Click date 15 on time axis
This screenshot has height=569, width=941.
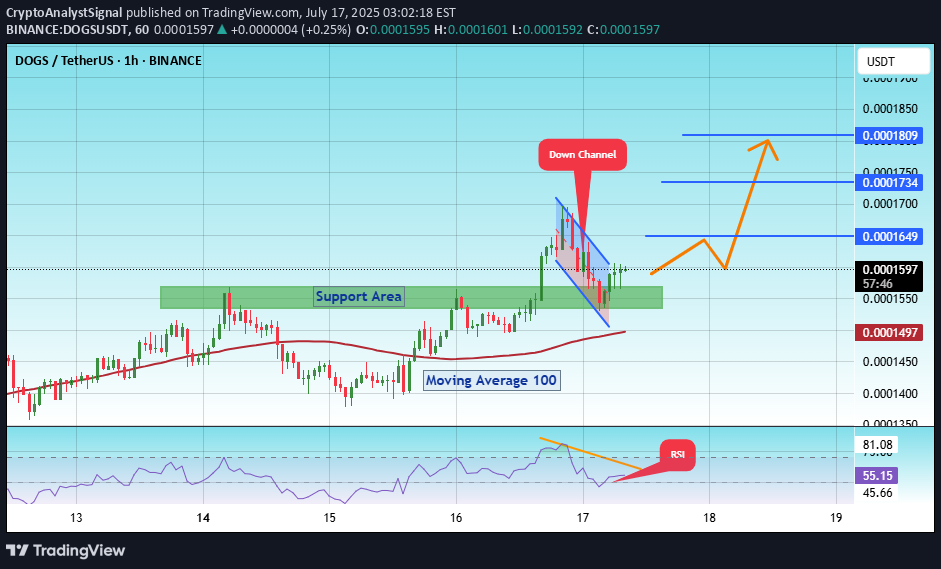[329, 518]
